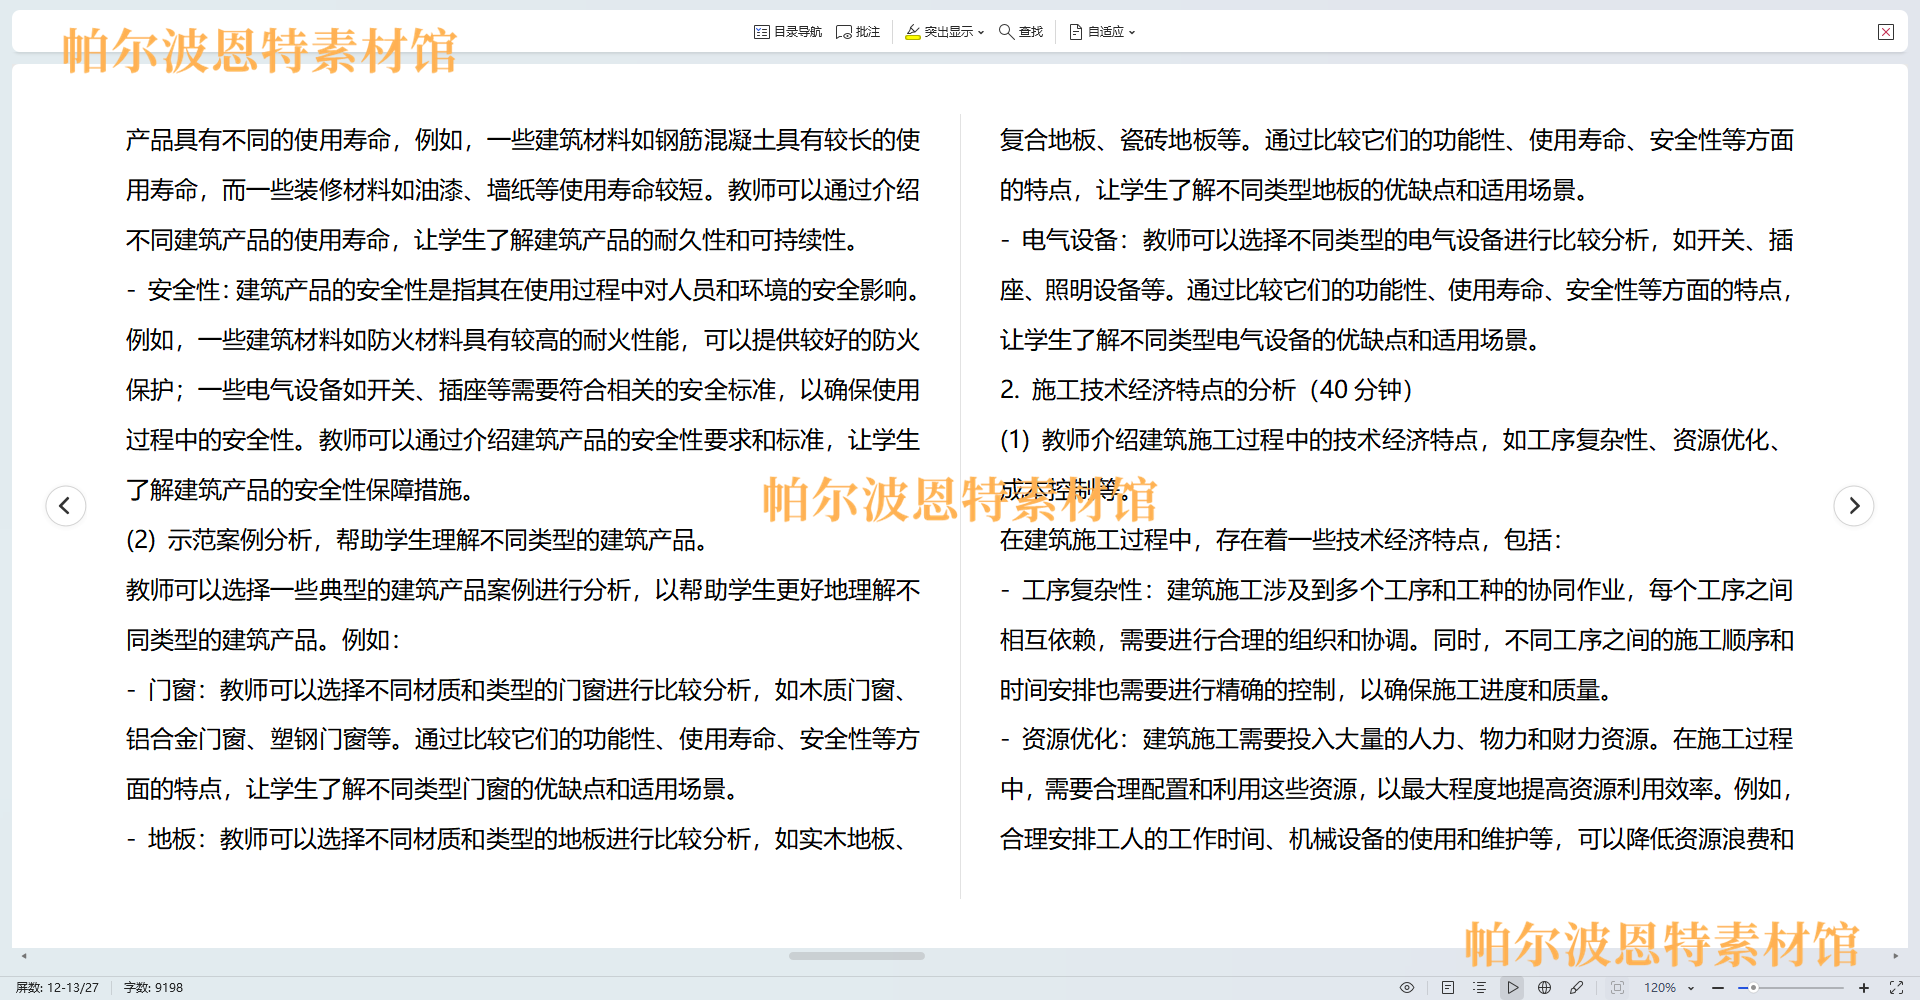Click the line '在建筑施工过程中，存在着一些'
Viewport: 1920px width, 1000px height.
(x=1281, y=540)
